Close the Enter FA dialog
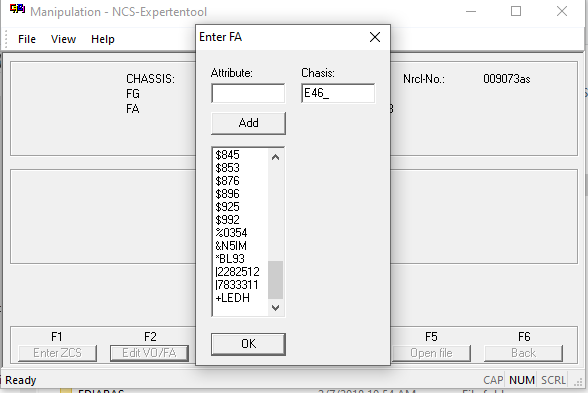 point(375,37)
